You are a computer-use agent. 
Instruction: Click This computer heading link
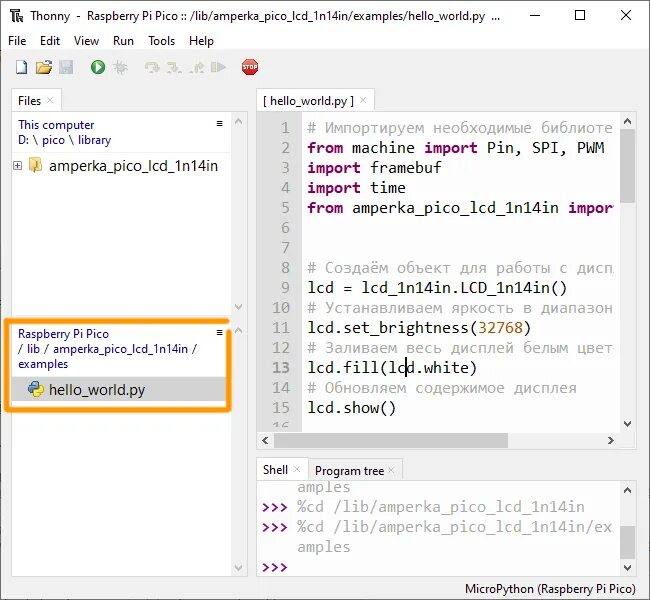56,125
